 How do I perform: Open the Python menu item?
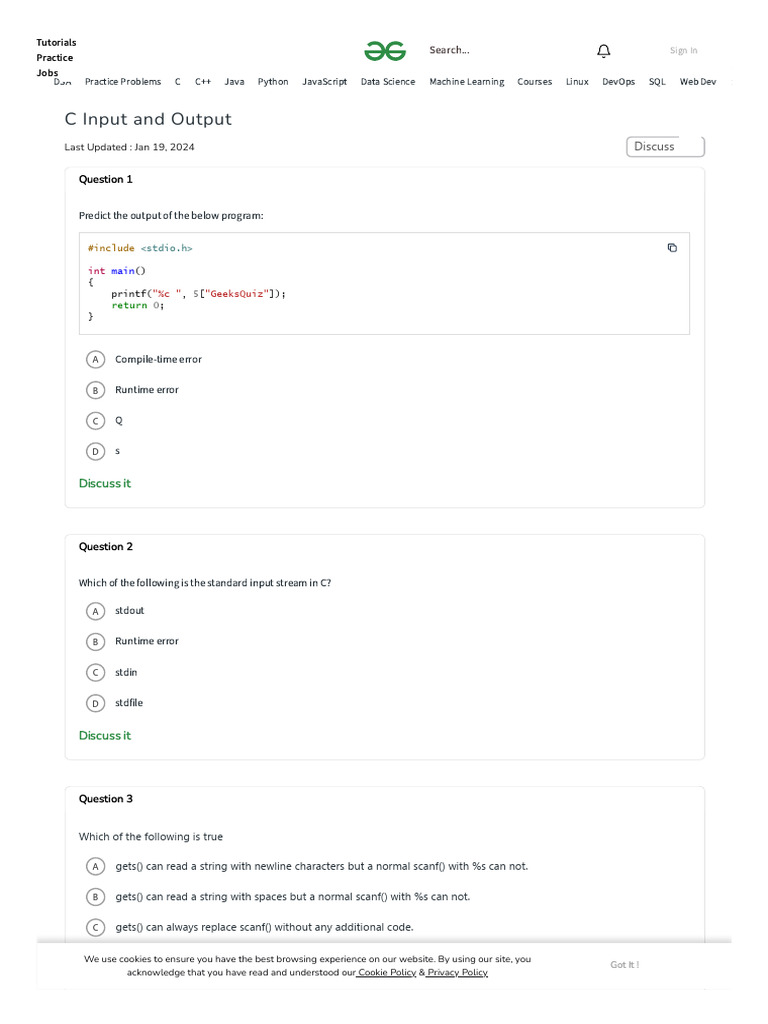click(273, 82)
